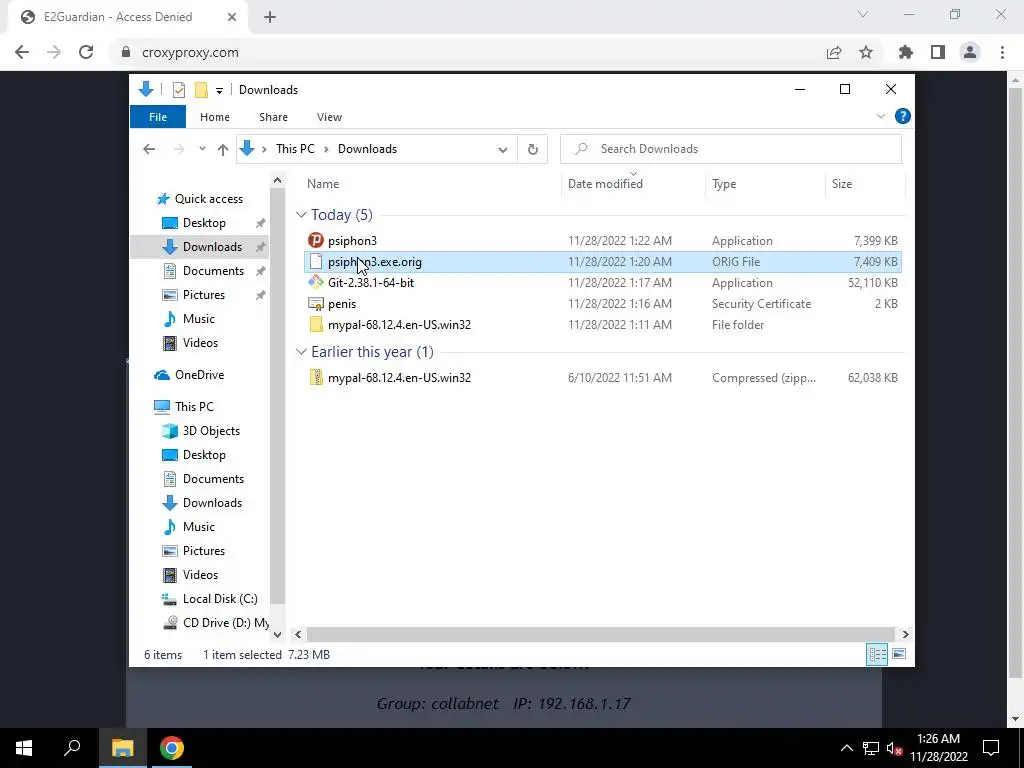Viewport: 1024px width, 768px height.
Task: Select the psiphon3.exe.orig file
Action: pyautogui.click(x=603, y=262)
